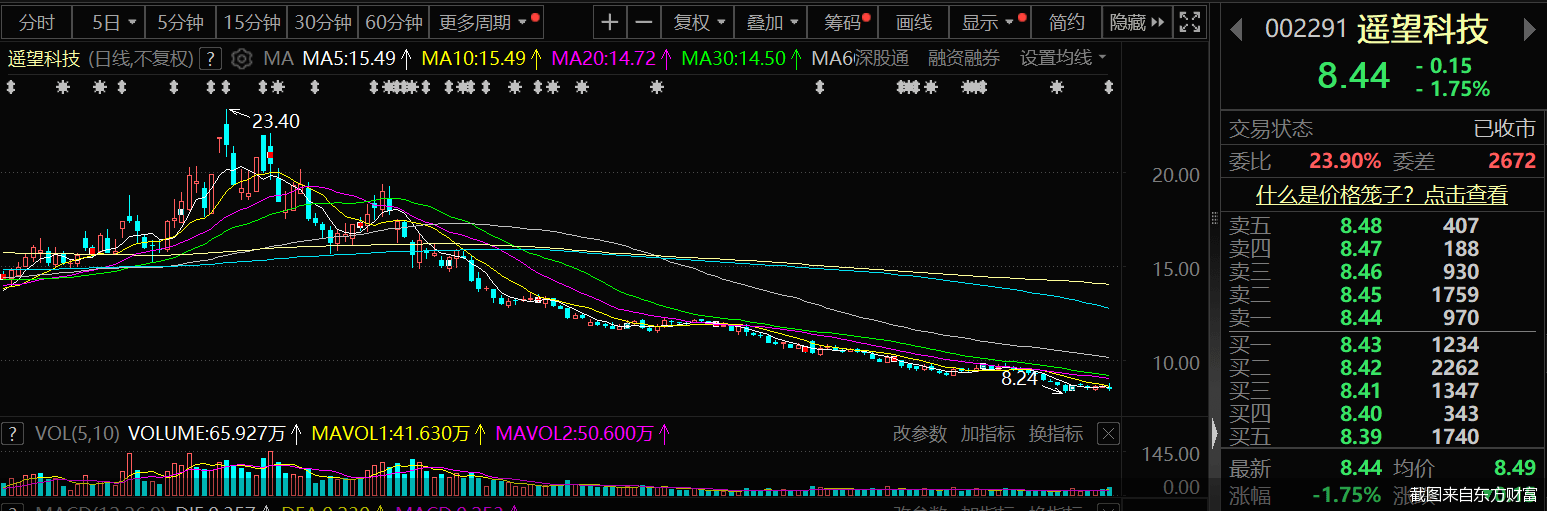Screen dimensions: 1547x511
Task: Switch to the 分时 tab
Action: (37, 22)
